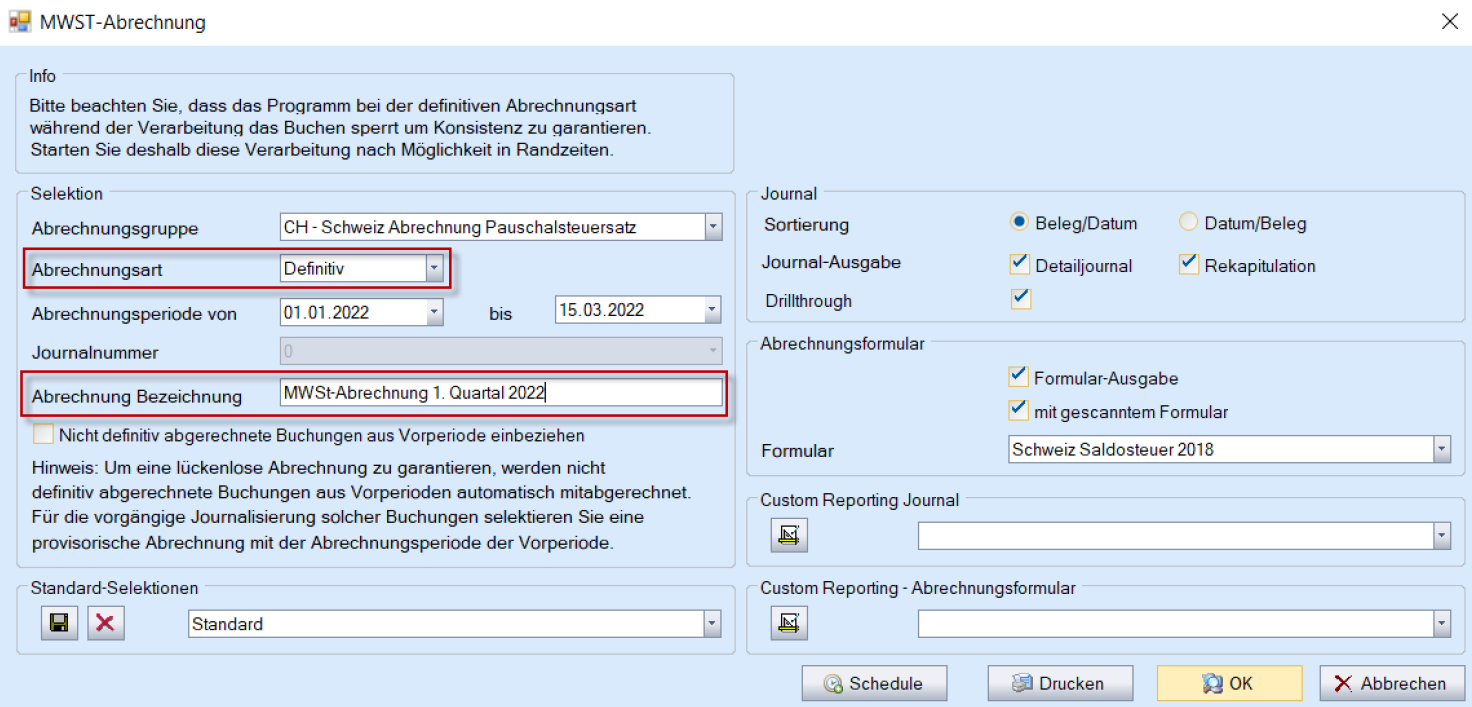Confirm with the OK button
This screenshot has width=1472, height=707.
pyautogui.click(x=1229, y=684)
